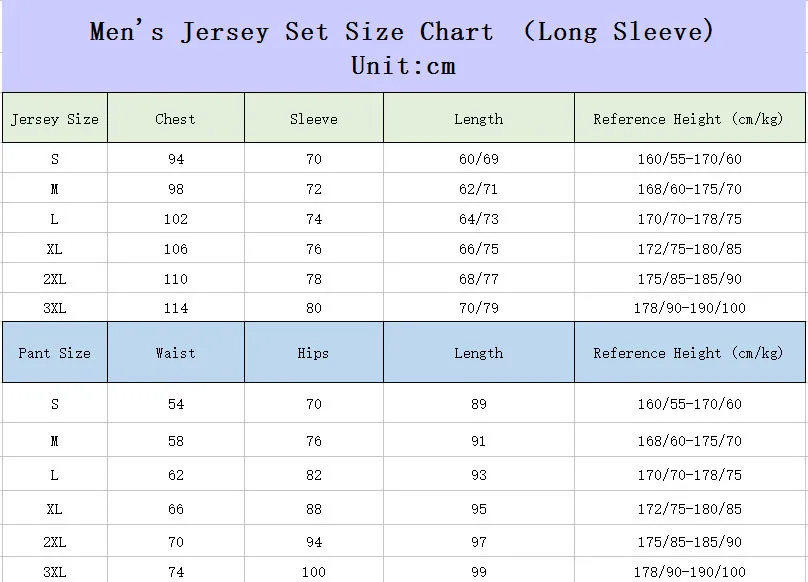Image resolution: width=808 pixels, height=582 pixels.
Task: Click pant Reference Height header cell
Action: (x=689, y=353)
